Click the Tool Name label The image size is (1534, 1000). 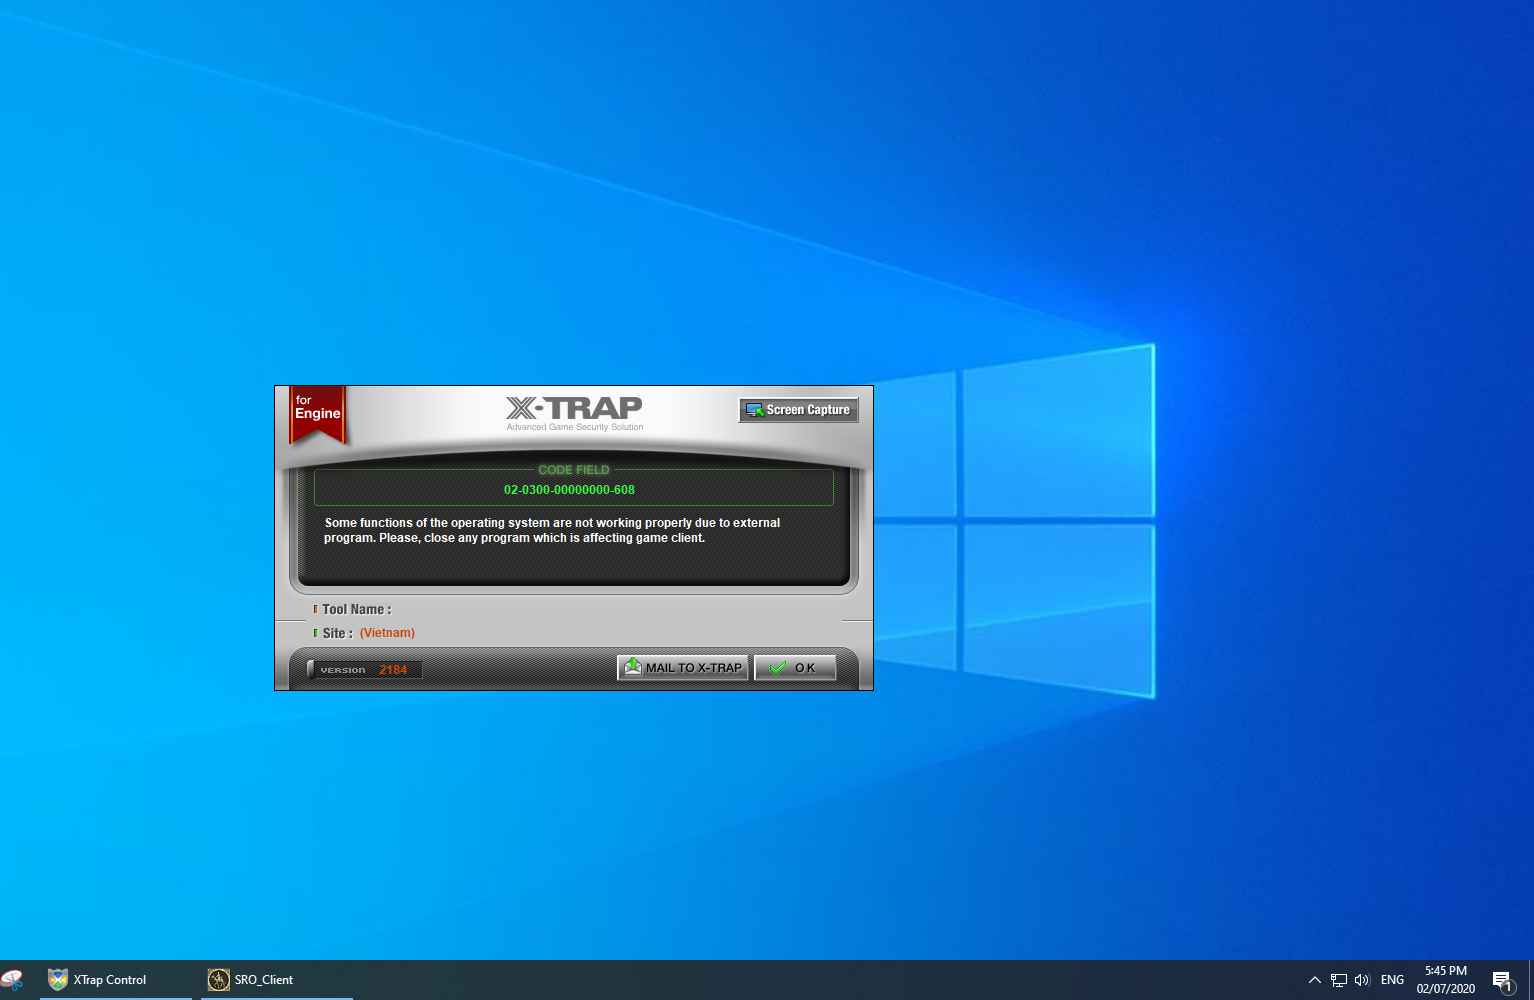(x=356, y=609)
